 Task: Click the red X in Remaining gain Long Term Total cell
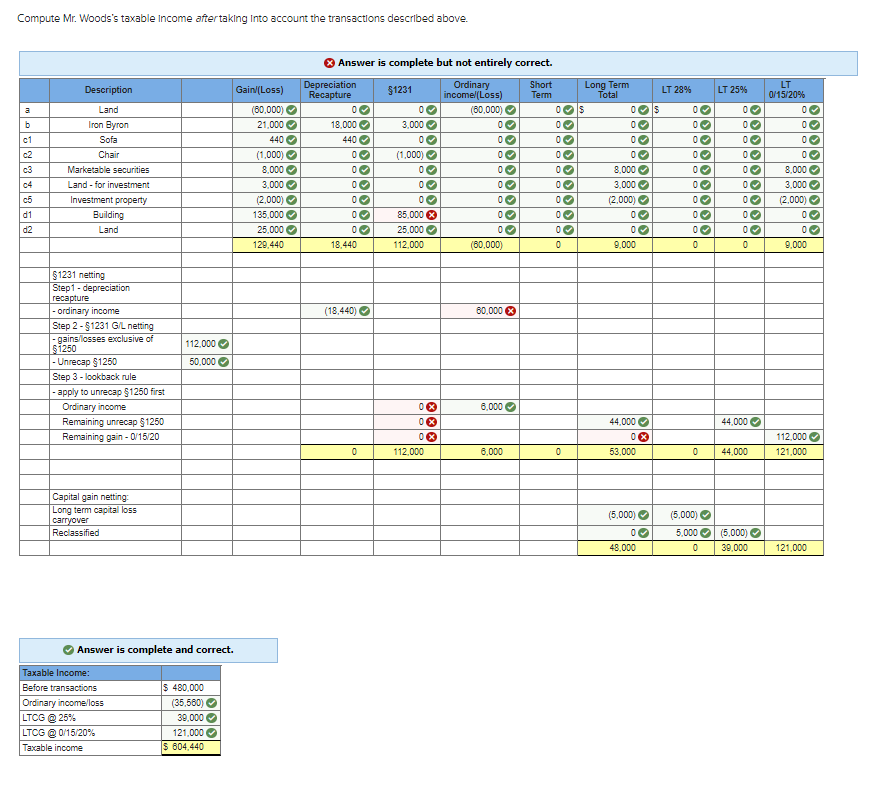coord(644,437)
